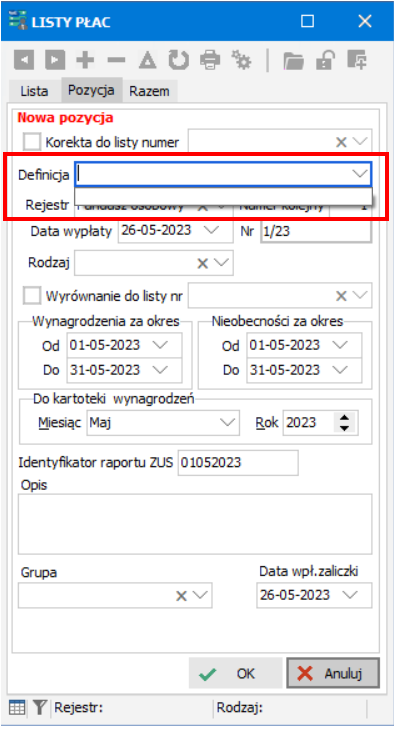395x729 pixels.
Task: Expand the Definicja dropdown arrow
Action: click(359, 174)
